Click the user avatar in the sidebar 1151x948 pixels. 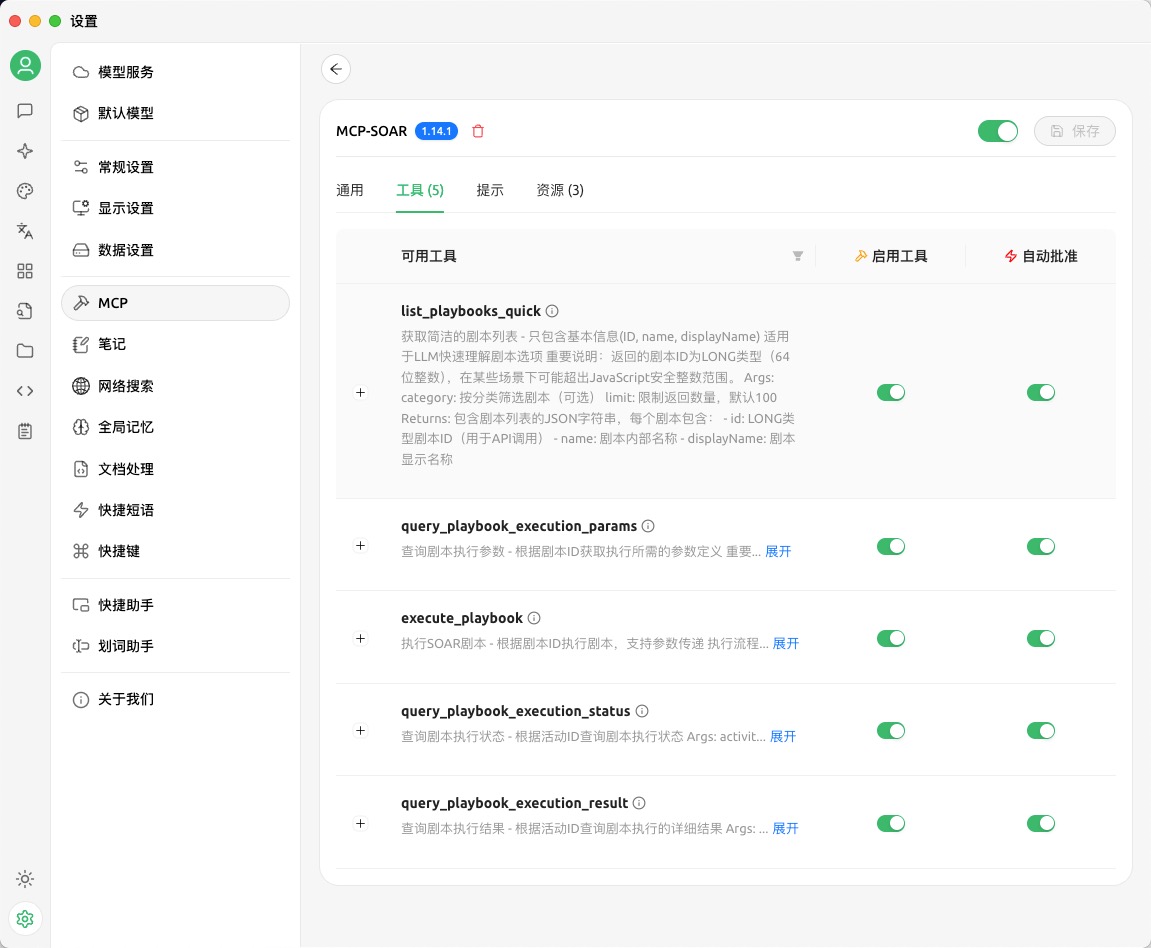(x=25, y=66)
